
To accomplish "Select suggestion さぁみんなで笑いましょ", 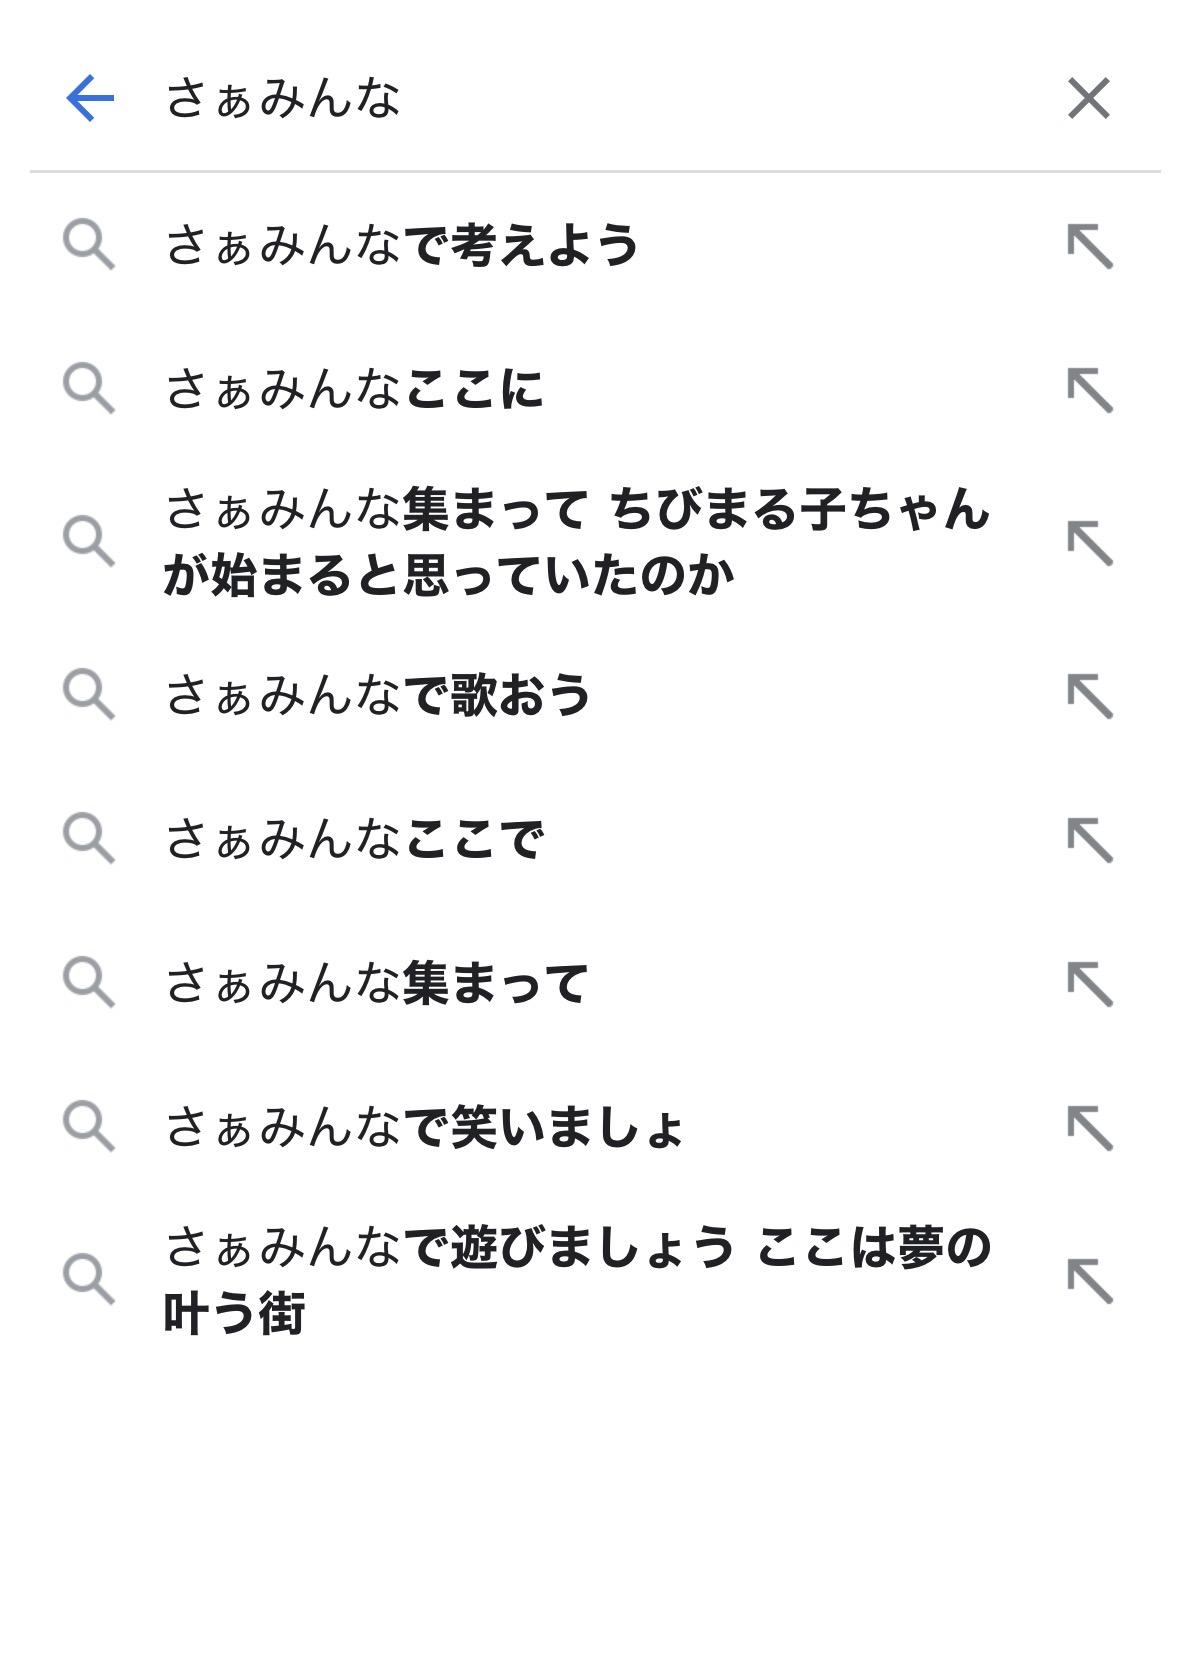I will [425, 1126].
